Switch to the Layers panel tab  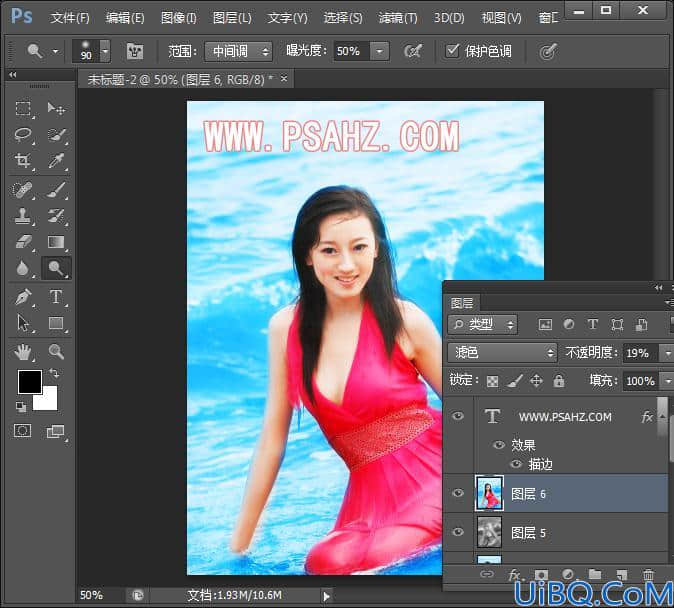coord(462,303)
